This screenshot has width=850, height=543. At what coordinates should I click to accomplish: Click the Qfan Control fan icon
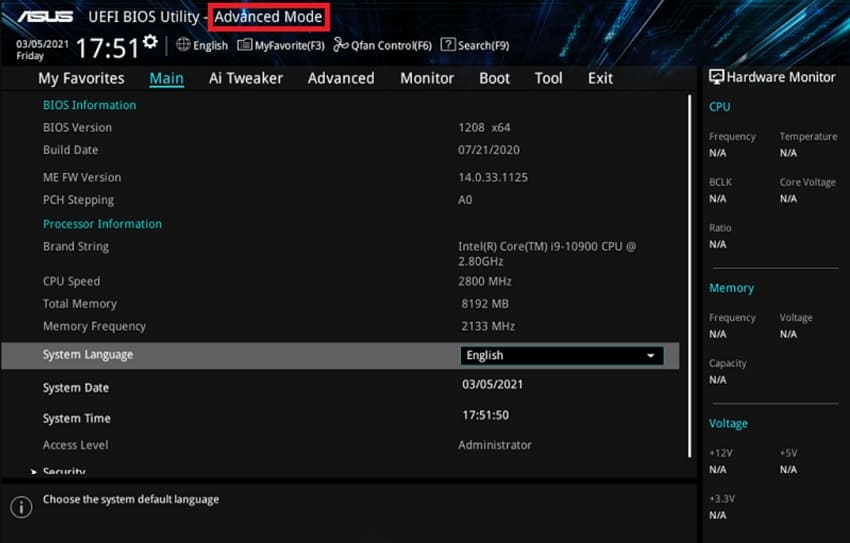pos(340,44)
